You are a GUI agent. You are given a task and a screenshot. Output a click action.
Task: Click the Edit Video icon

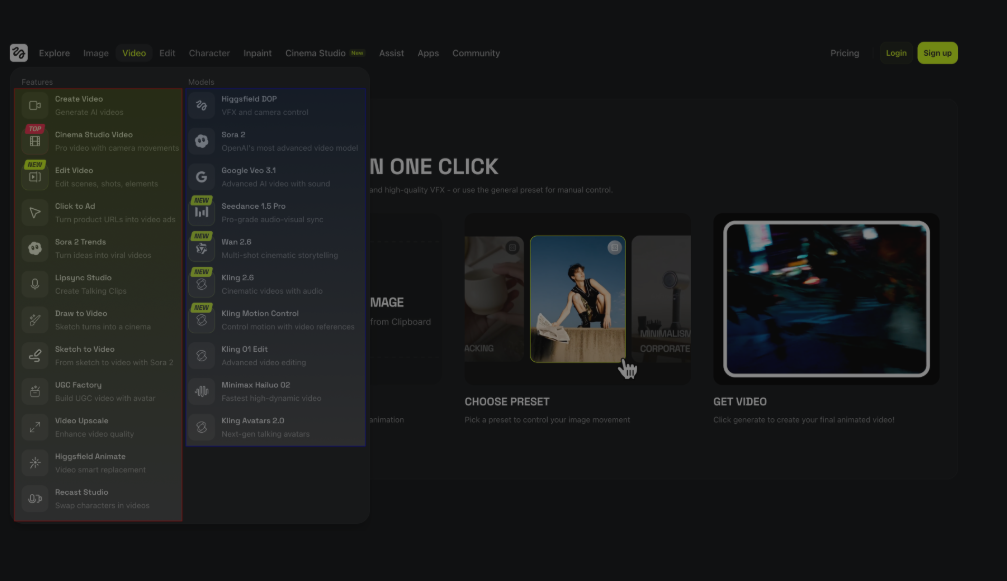35,177
